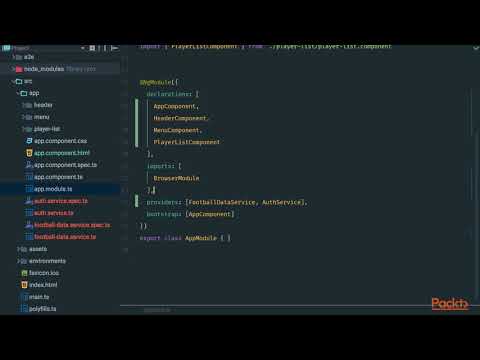480x360 pixels.
Task: Click the TypeScript icon of app.module.ts
Action: point(29,189)
